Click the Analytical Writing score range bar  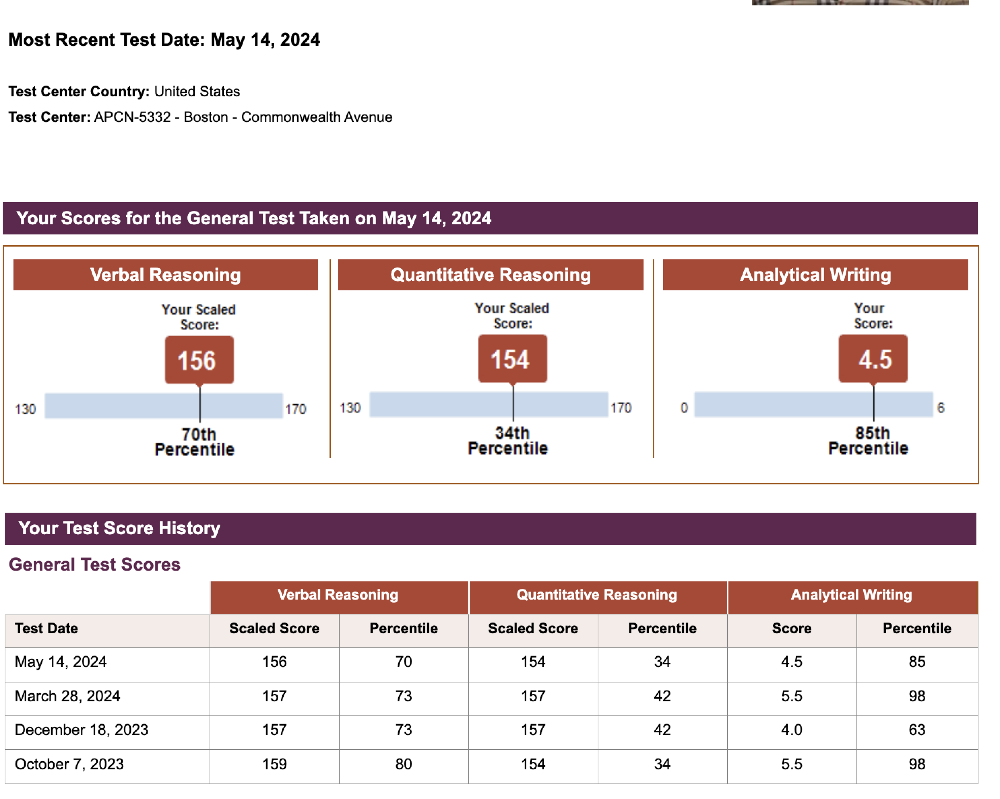click(813, 405)
